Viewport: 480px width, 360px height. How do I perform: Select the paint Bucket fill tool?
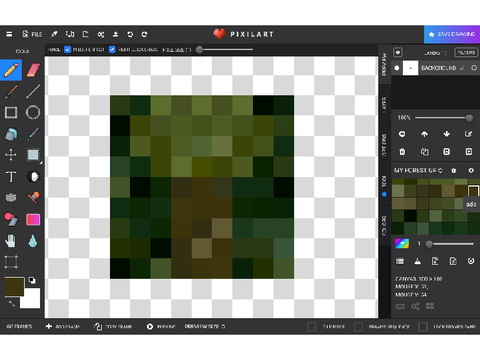11,134
